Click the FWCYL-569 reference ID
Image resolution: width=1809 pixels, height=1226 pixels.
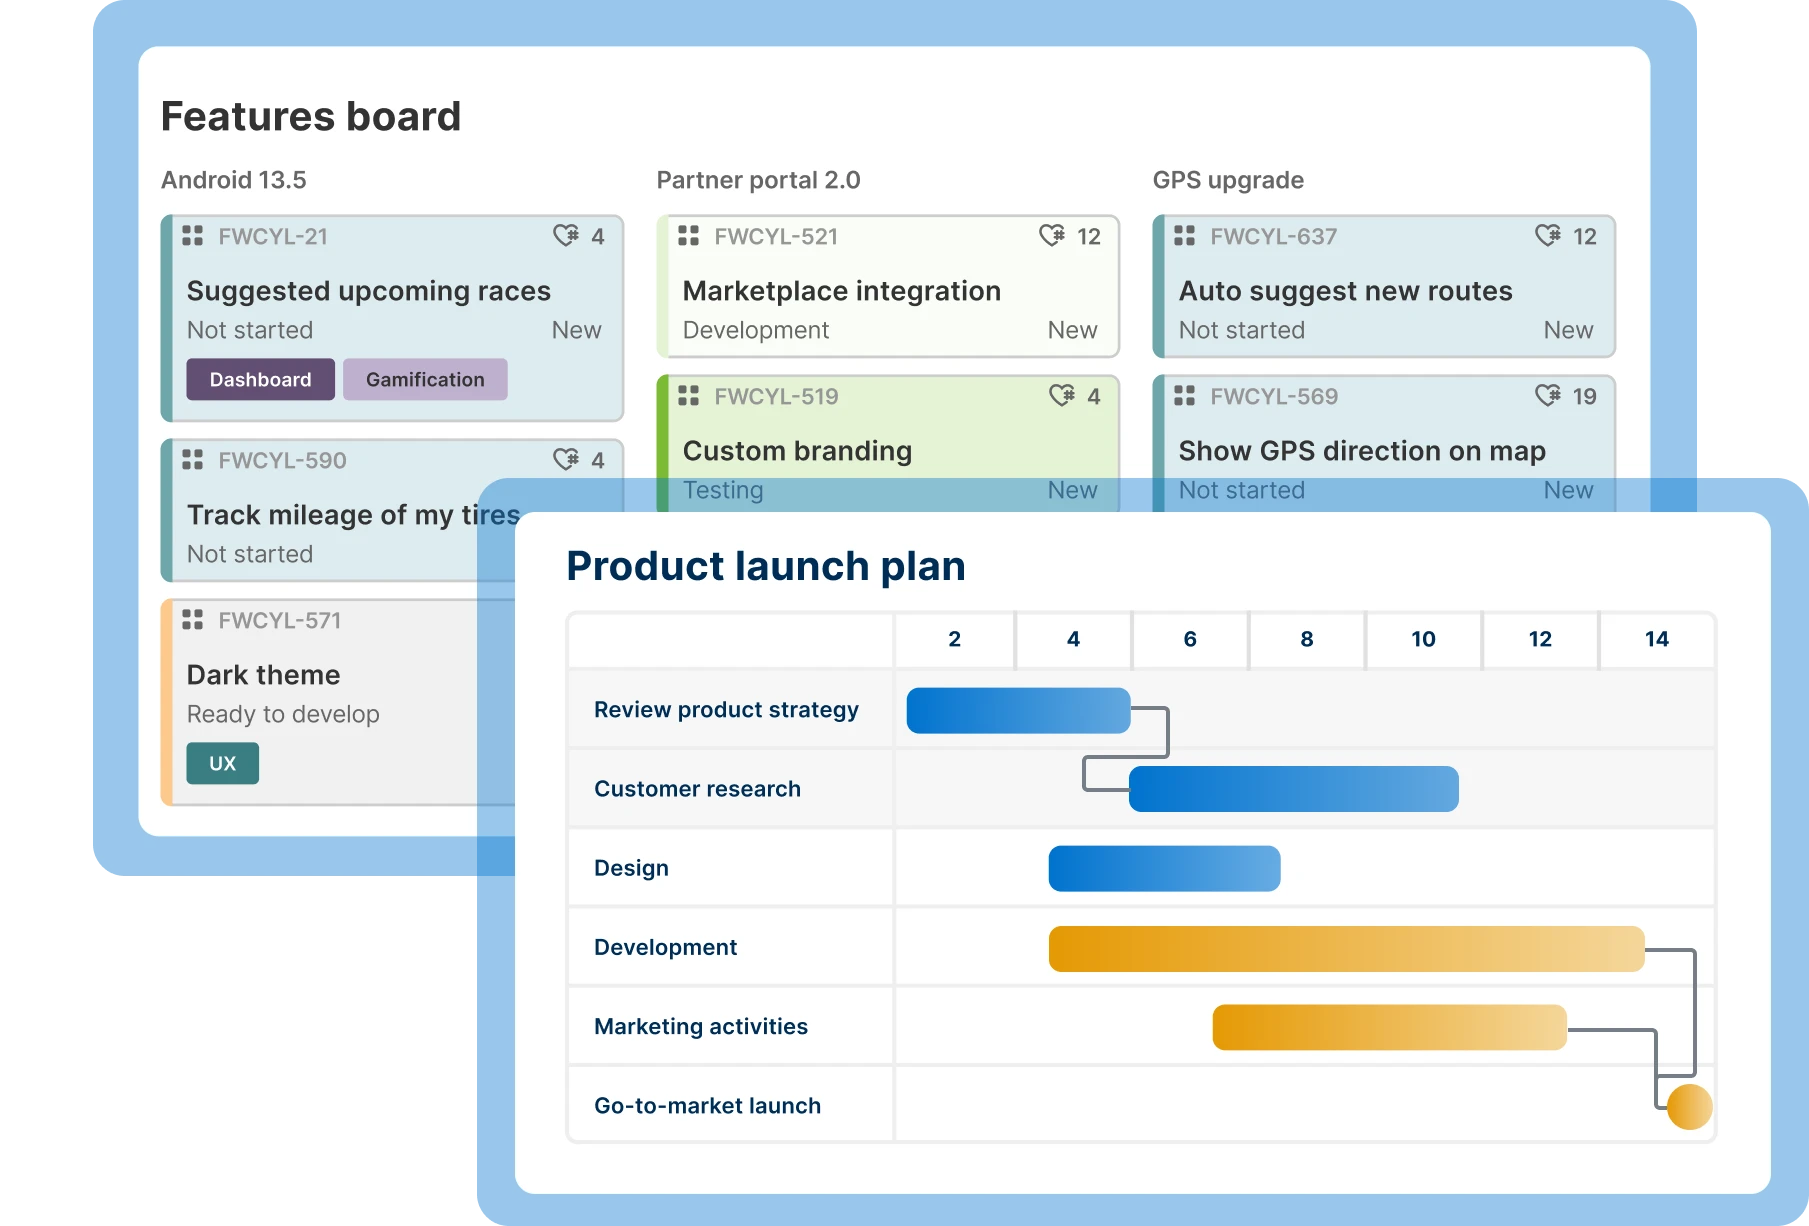pyautogui.click(x=1274, y=396)
